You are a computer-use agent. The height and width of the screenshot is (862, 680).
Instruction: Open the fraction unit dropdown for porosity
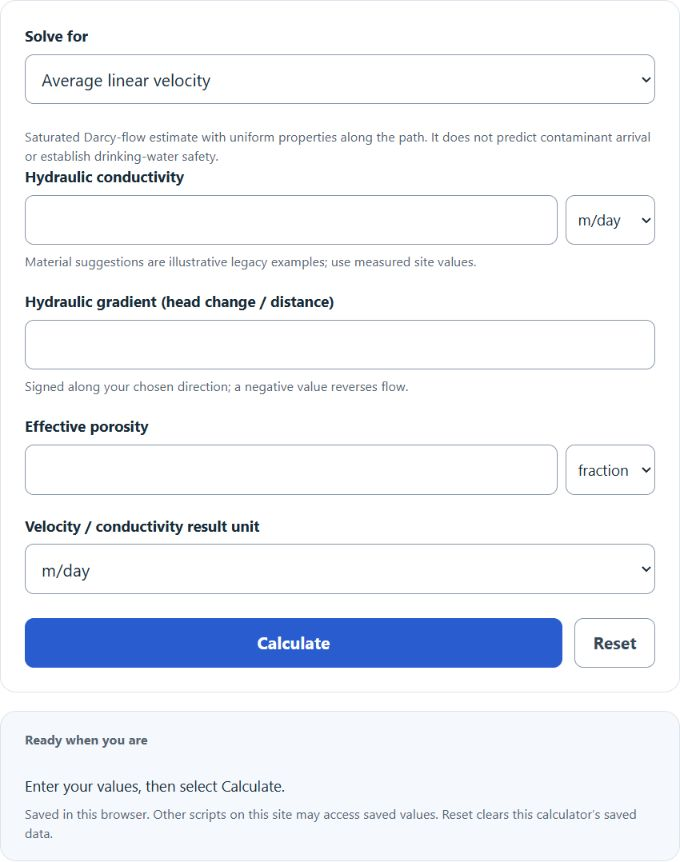click(610, 469)
